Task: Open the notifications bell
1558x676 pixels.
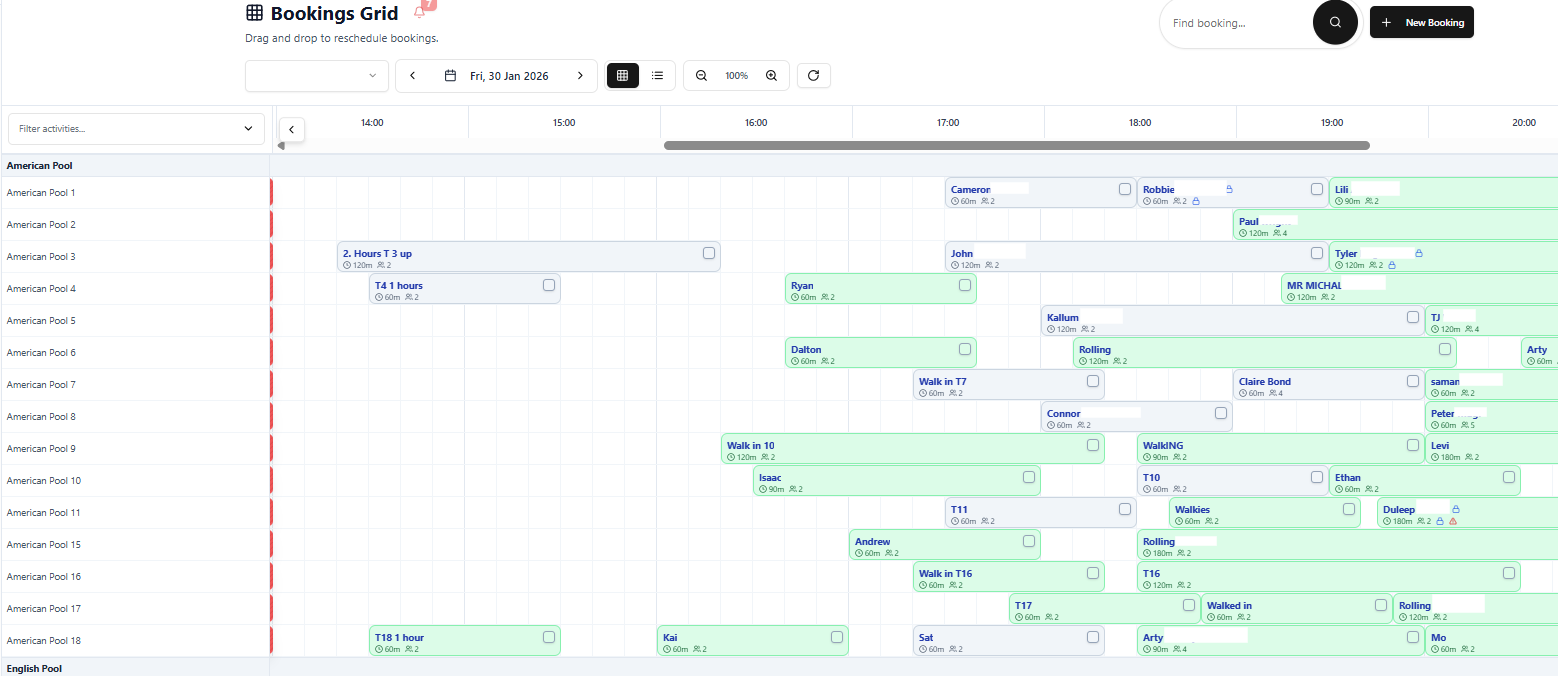Action: (x=421, y=12)
